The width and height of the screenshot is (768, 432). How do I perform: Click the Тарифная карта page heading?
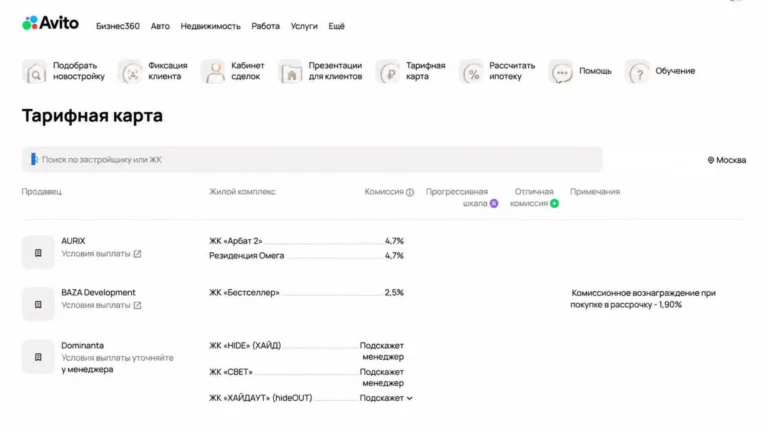point(92,116)
